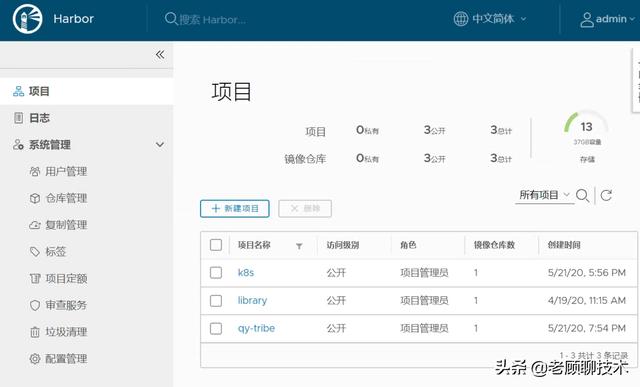This screenshot has width=640, height=387.
Task: Click the 4/19/20, 11:15 AM timestamp
Action: 587,300
